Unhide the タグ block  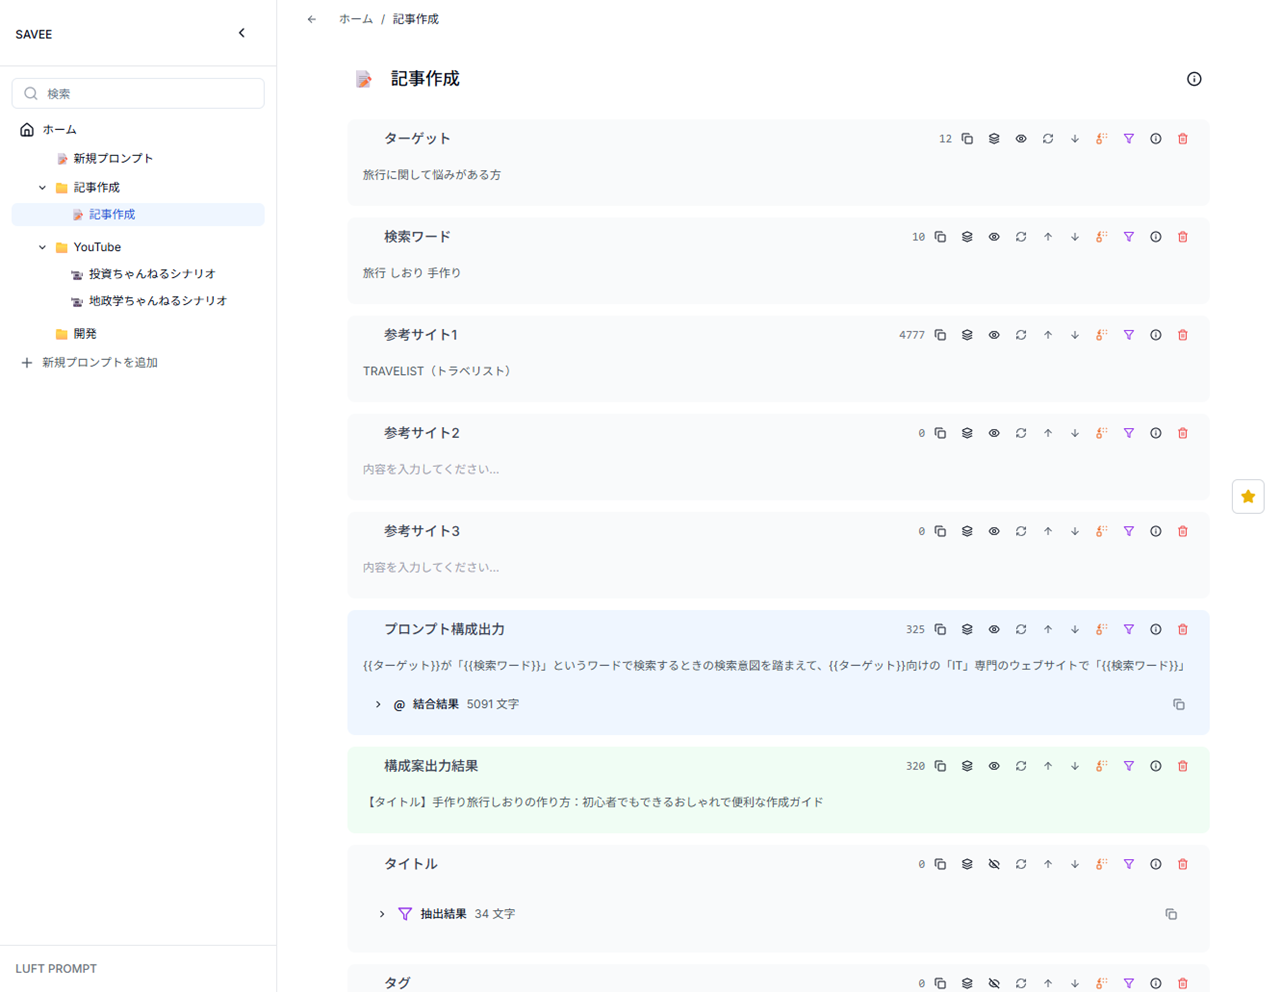pyautogui.click(x=994, y=983)
